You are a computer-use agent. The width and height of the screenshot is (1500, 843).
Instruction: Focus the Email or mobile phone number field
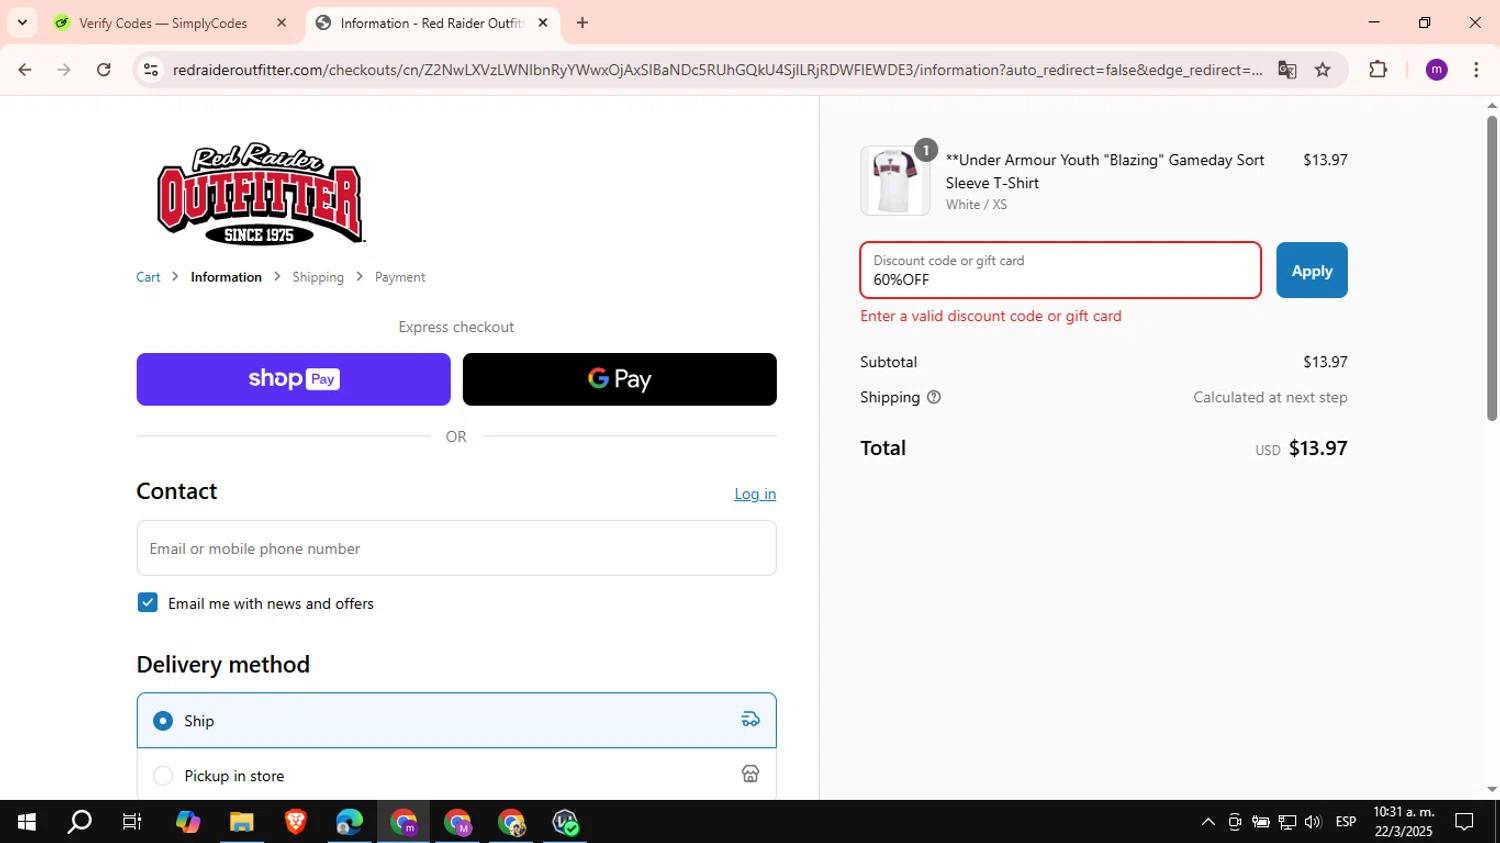456,548
